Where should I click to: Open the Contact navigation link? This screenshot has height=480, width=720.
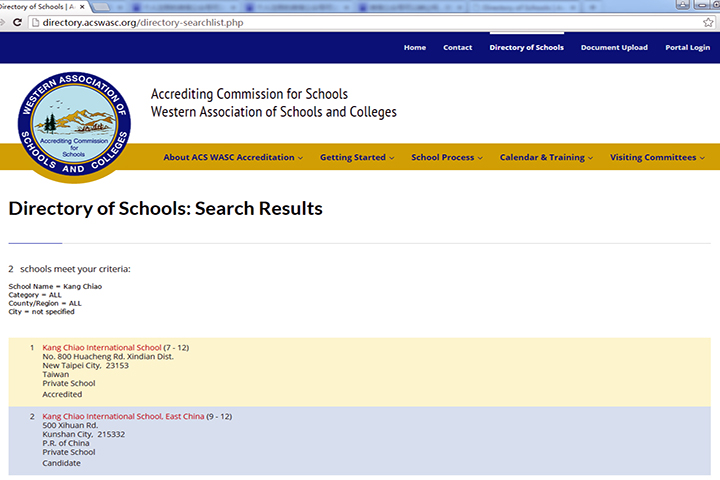point(457,47)
